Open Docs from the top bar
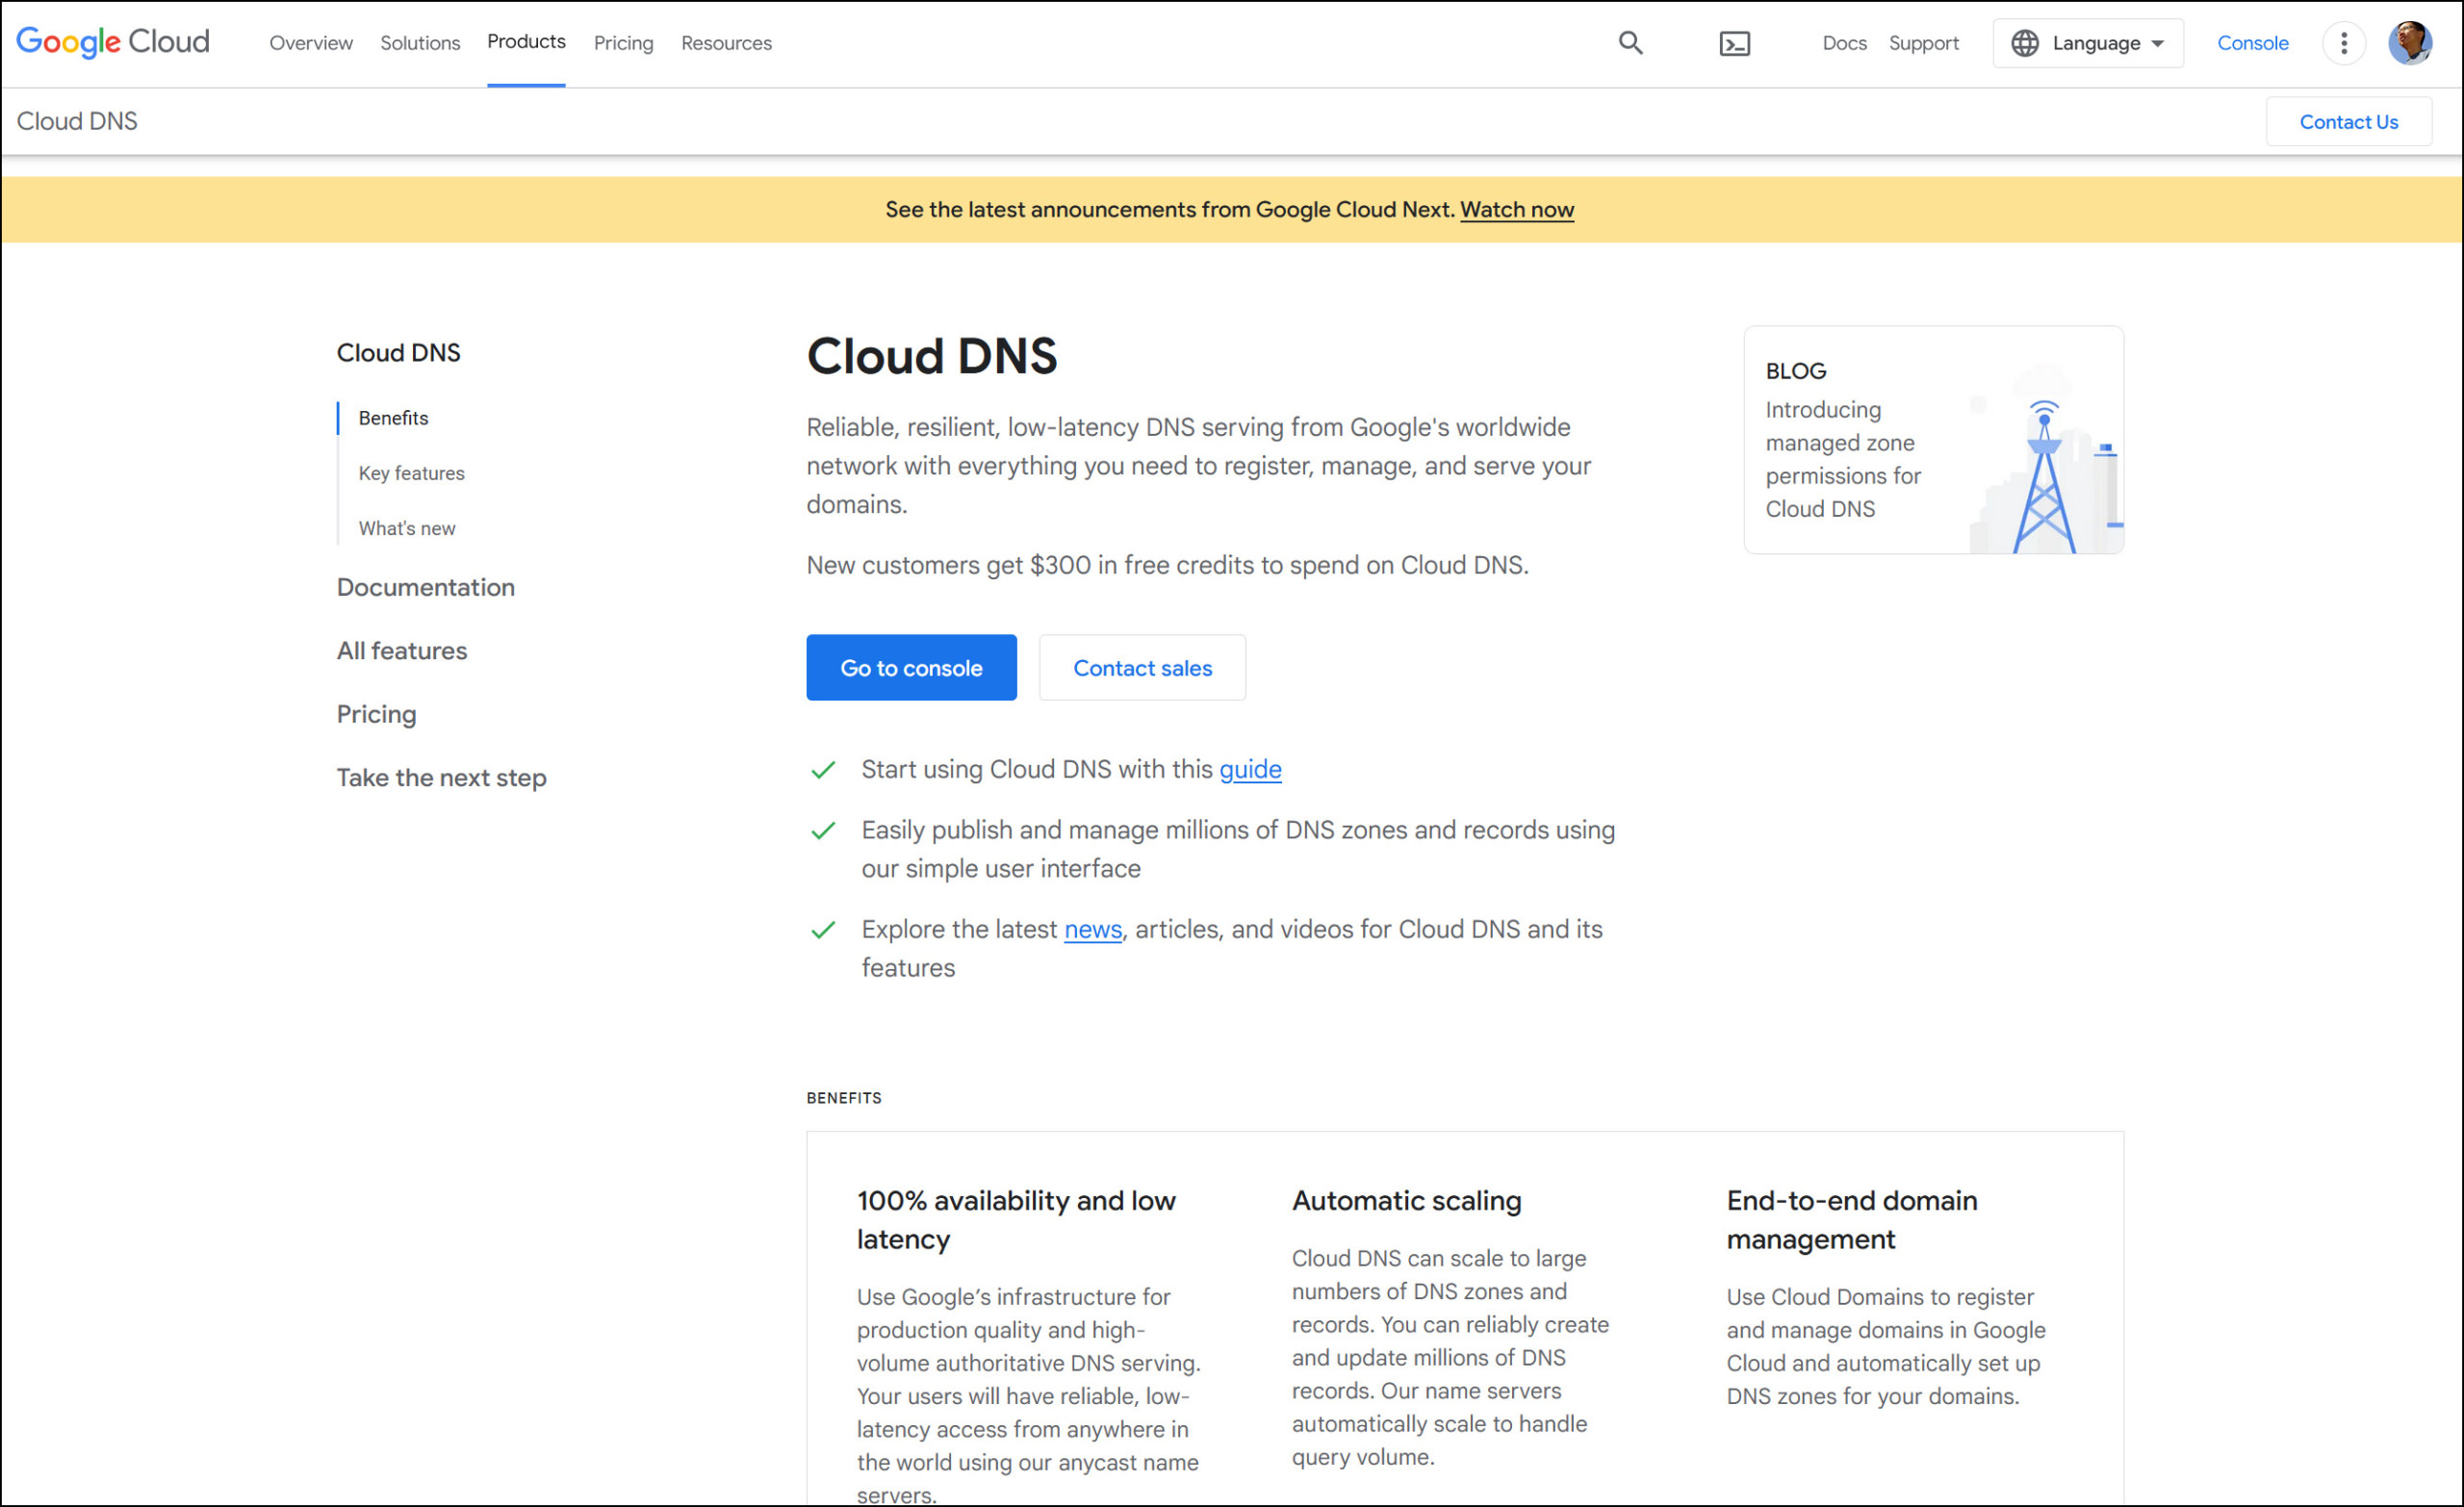 point(1844,43)
